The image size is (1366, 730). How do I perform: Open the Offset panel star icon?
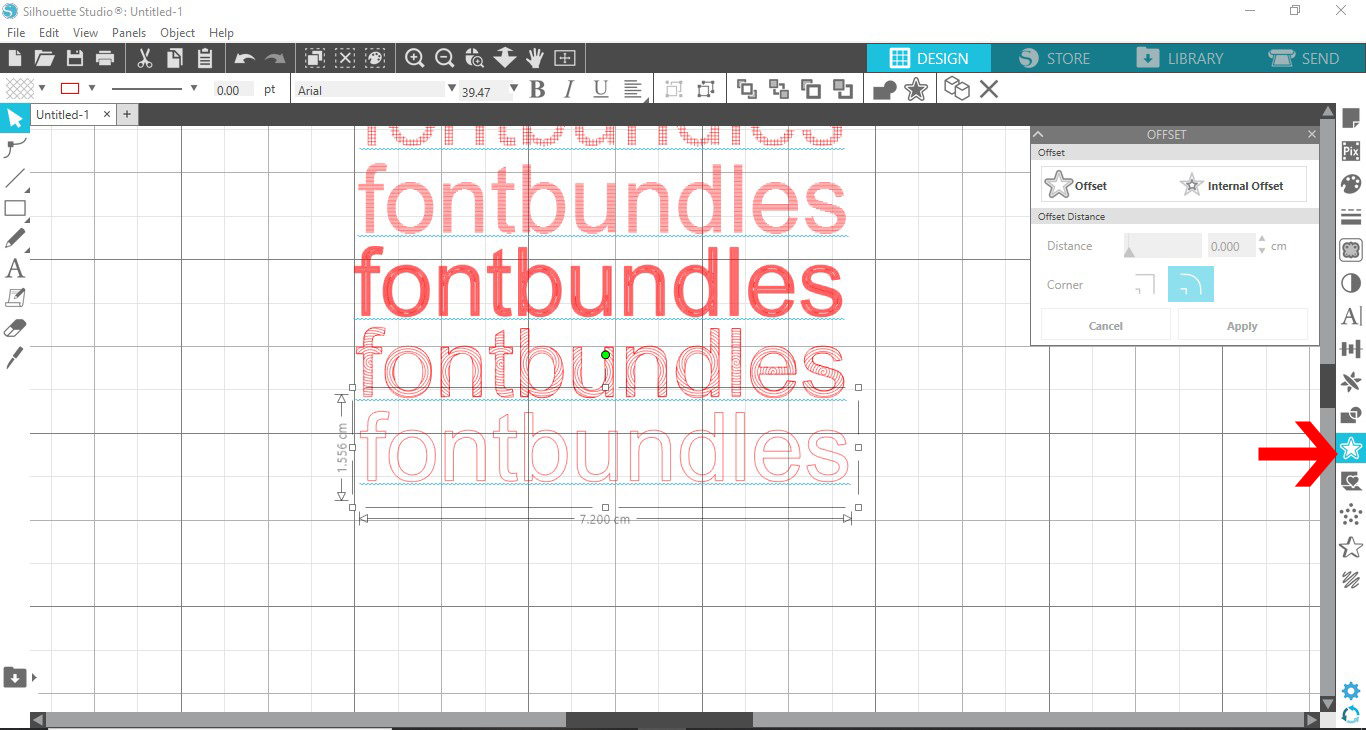point(1351,448)
